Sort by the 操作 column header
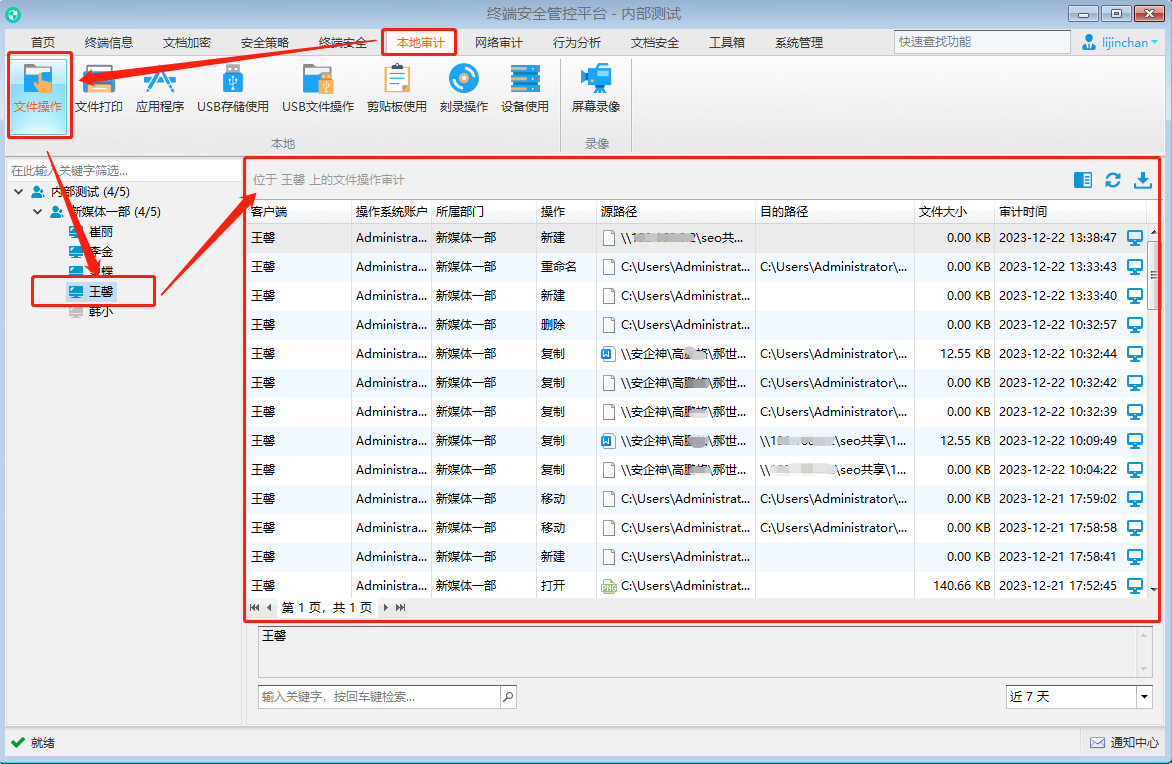The height and width of the screenshot is (764, 1172). [x=566, y=212]
